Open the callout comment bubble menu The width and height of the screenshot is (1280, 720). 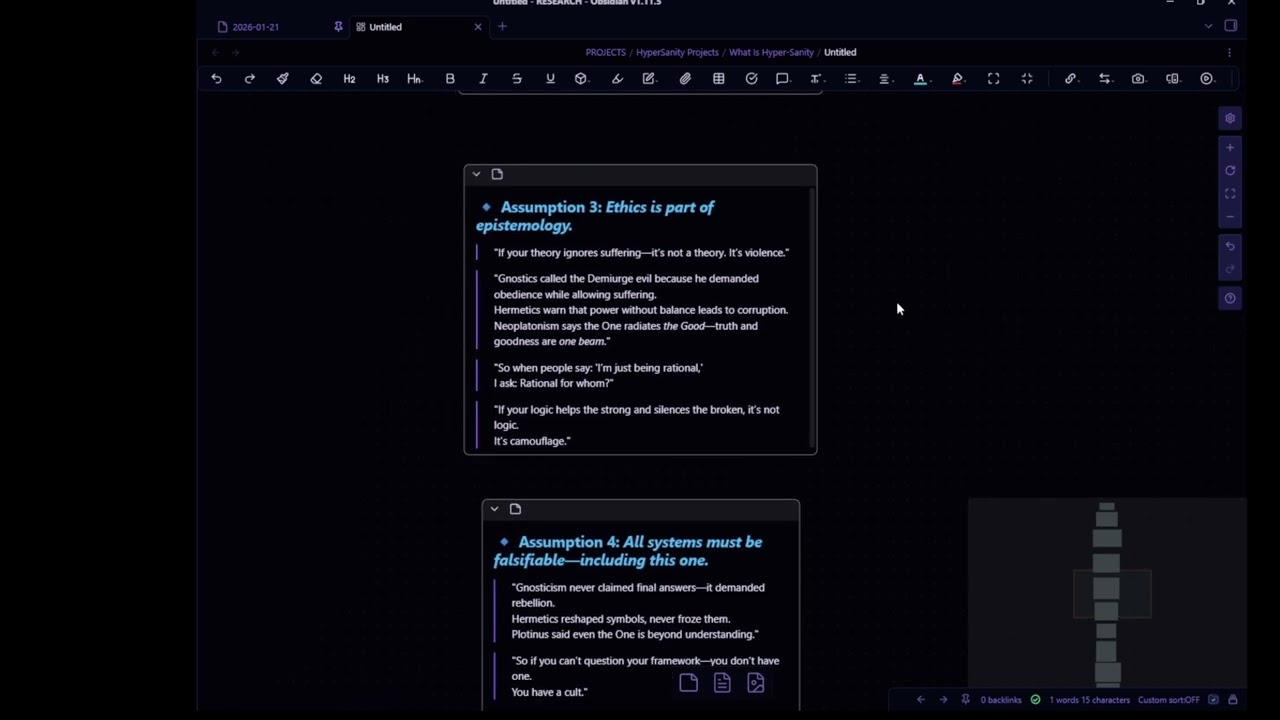[x=784, y=79]
